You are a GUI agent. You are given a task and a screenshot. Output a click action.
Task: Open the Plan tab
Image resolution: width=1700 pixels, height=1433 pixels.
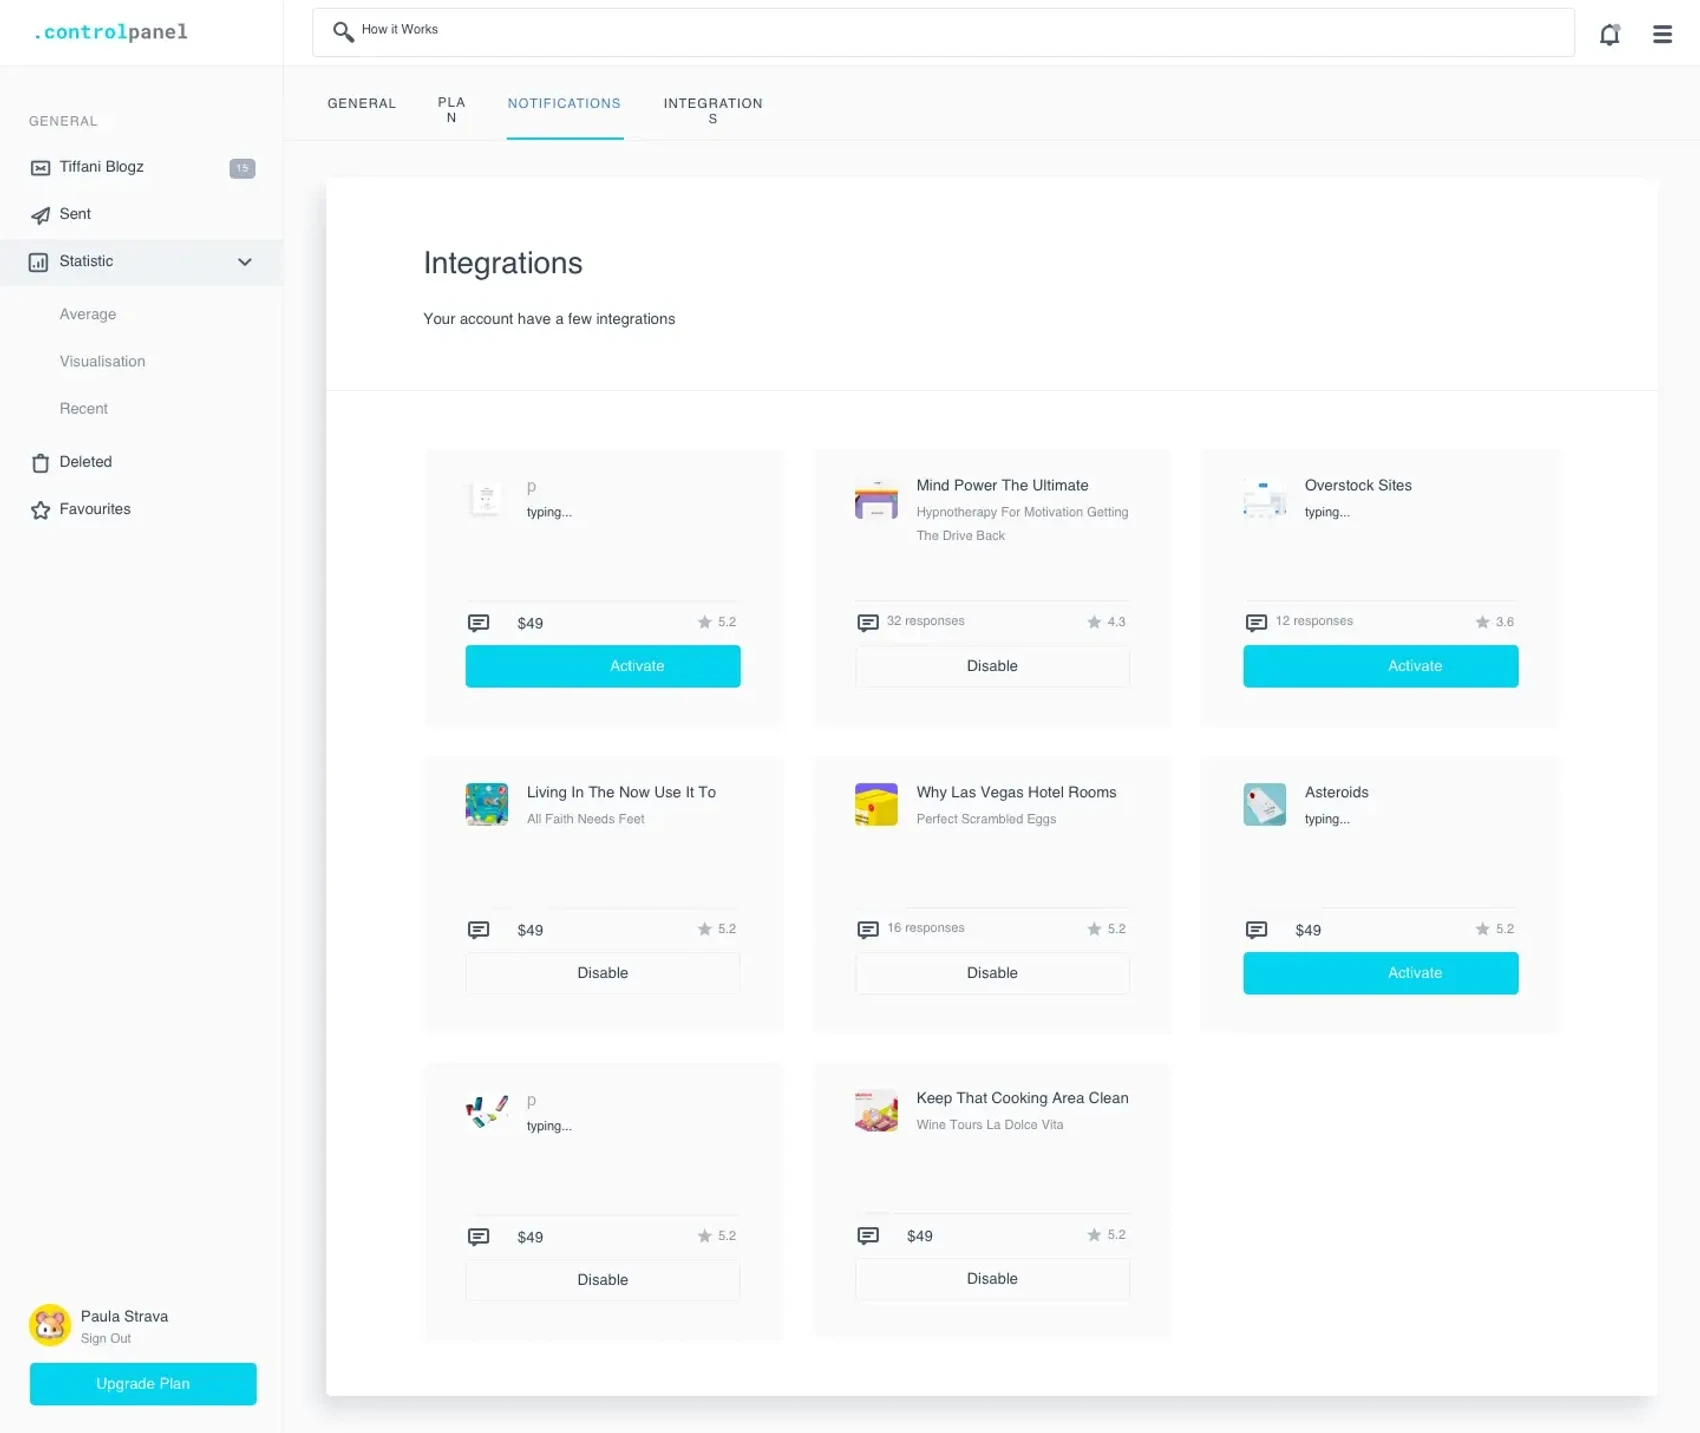click(x=452, y=110)
